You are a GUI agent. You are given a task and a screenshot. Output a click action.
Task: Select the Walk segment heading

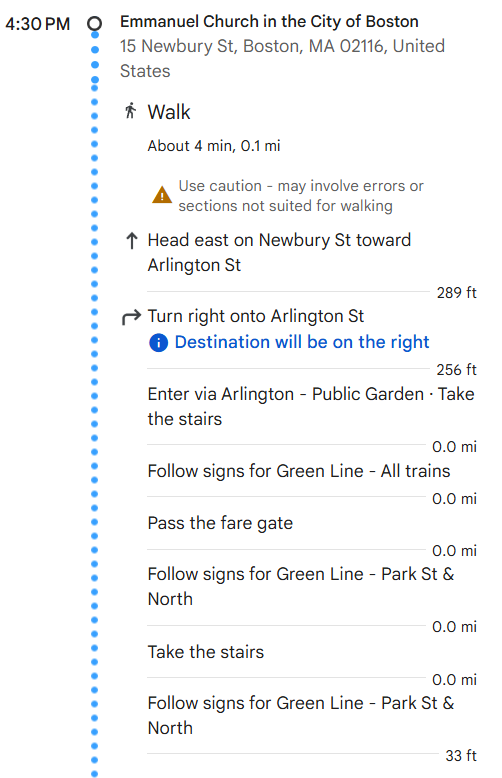click(169, 112)
